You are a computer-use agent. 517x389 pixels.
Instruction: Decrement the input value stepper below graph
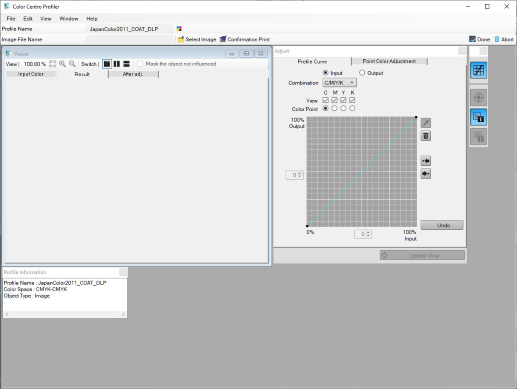click(368, 236)
